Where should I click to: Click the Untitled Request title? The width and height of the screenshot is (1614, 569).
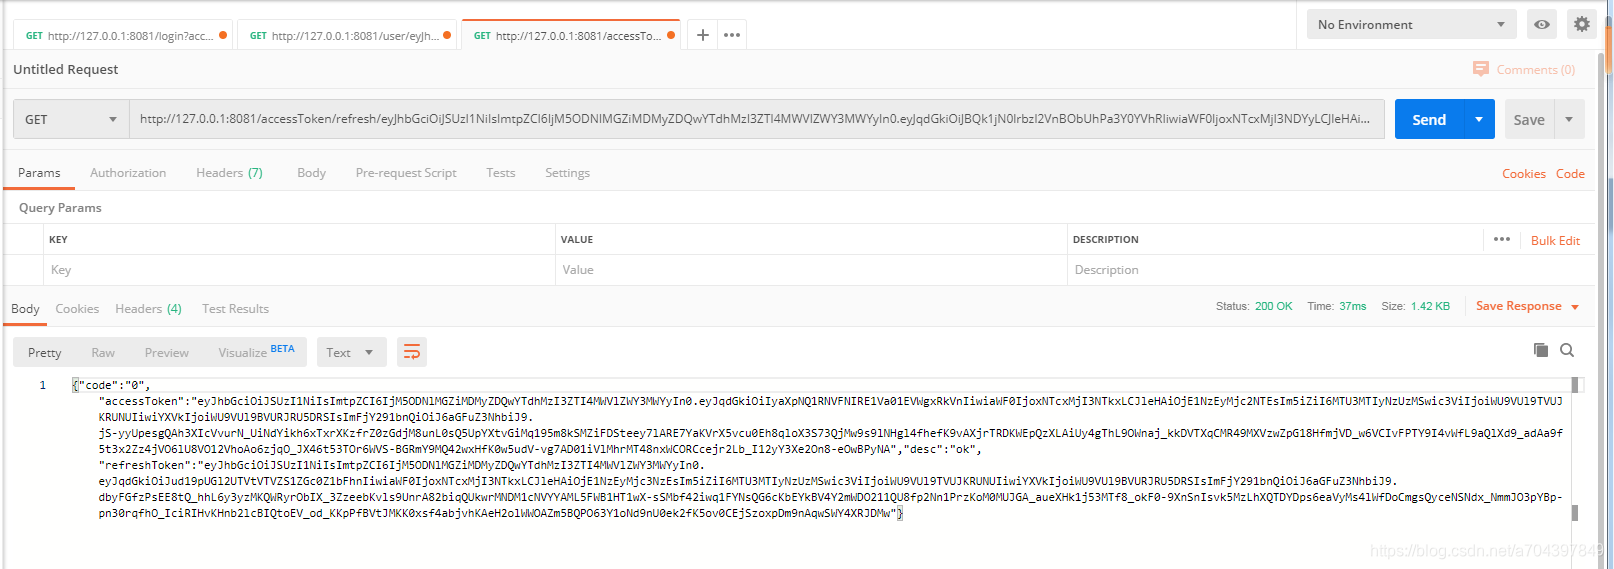(x=65, y=69)
